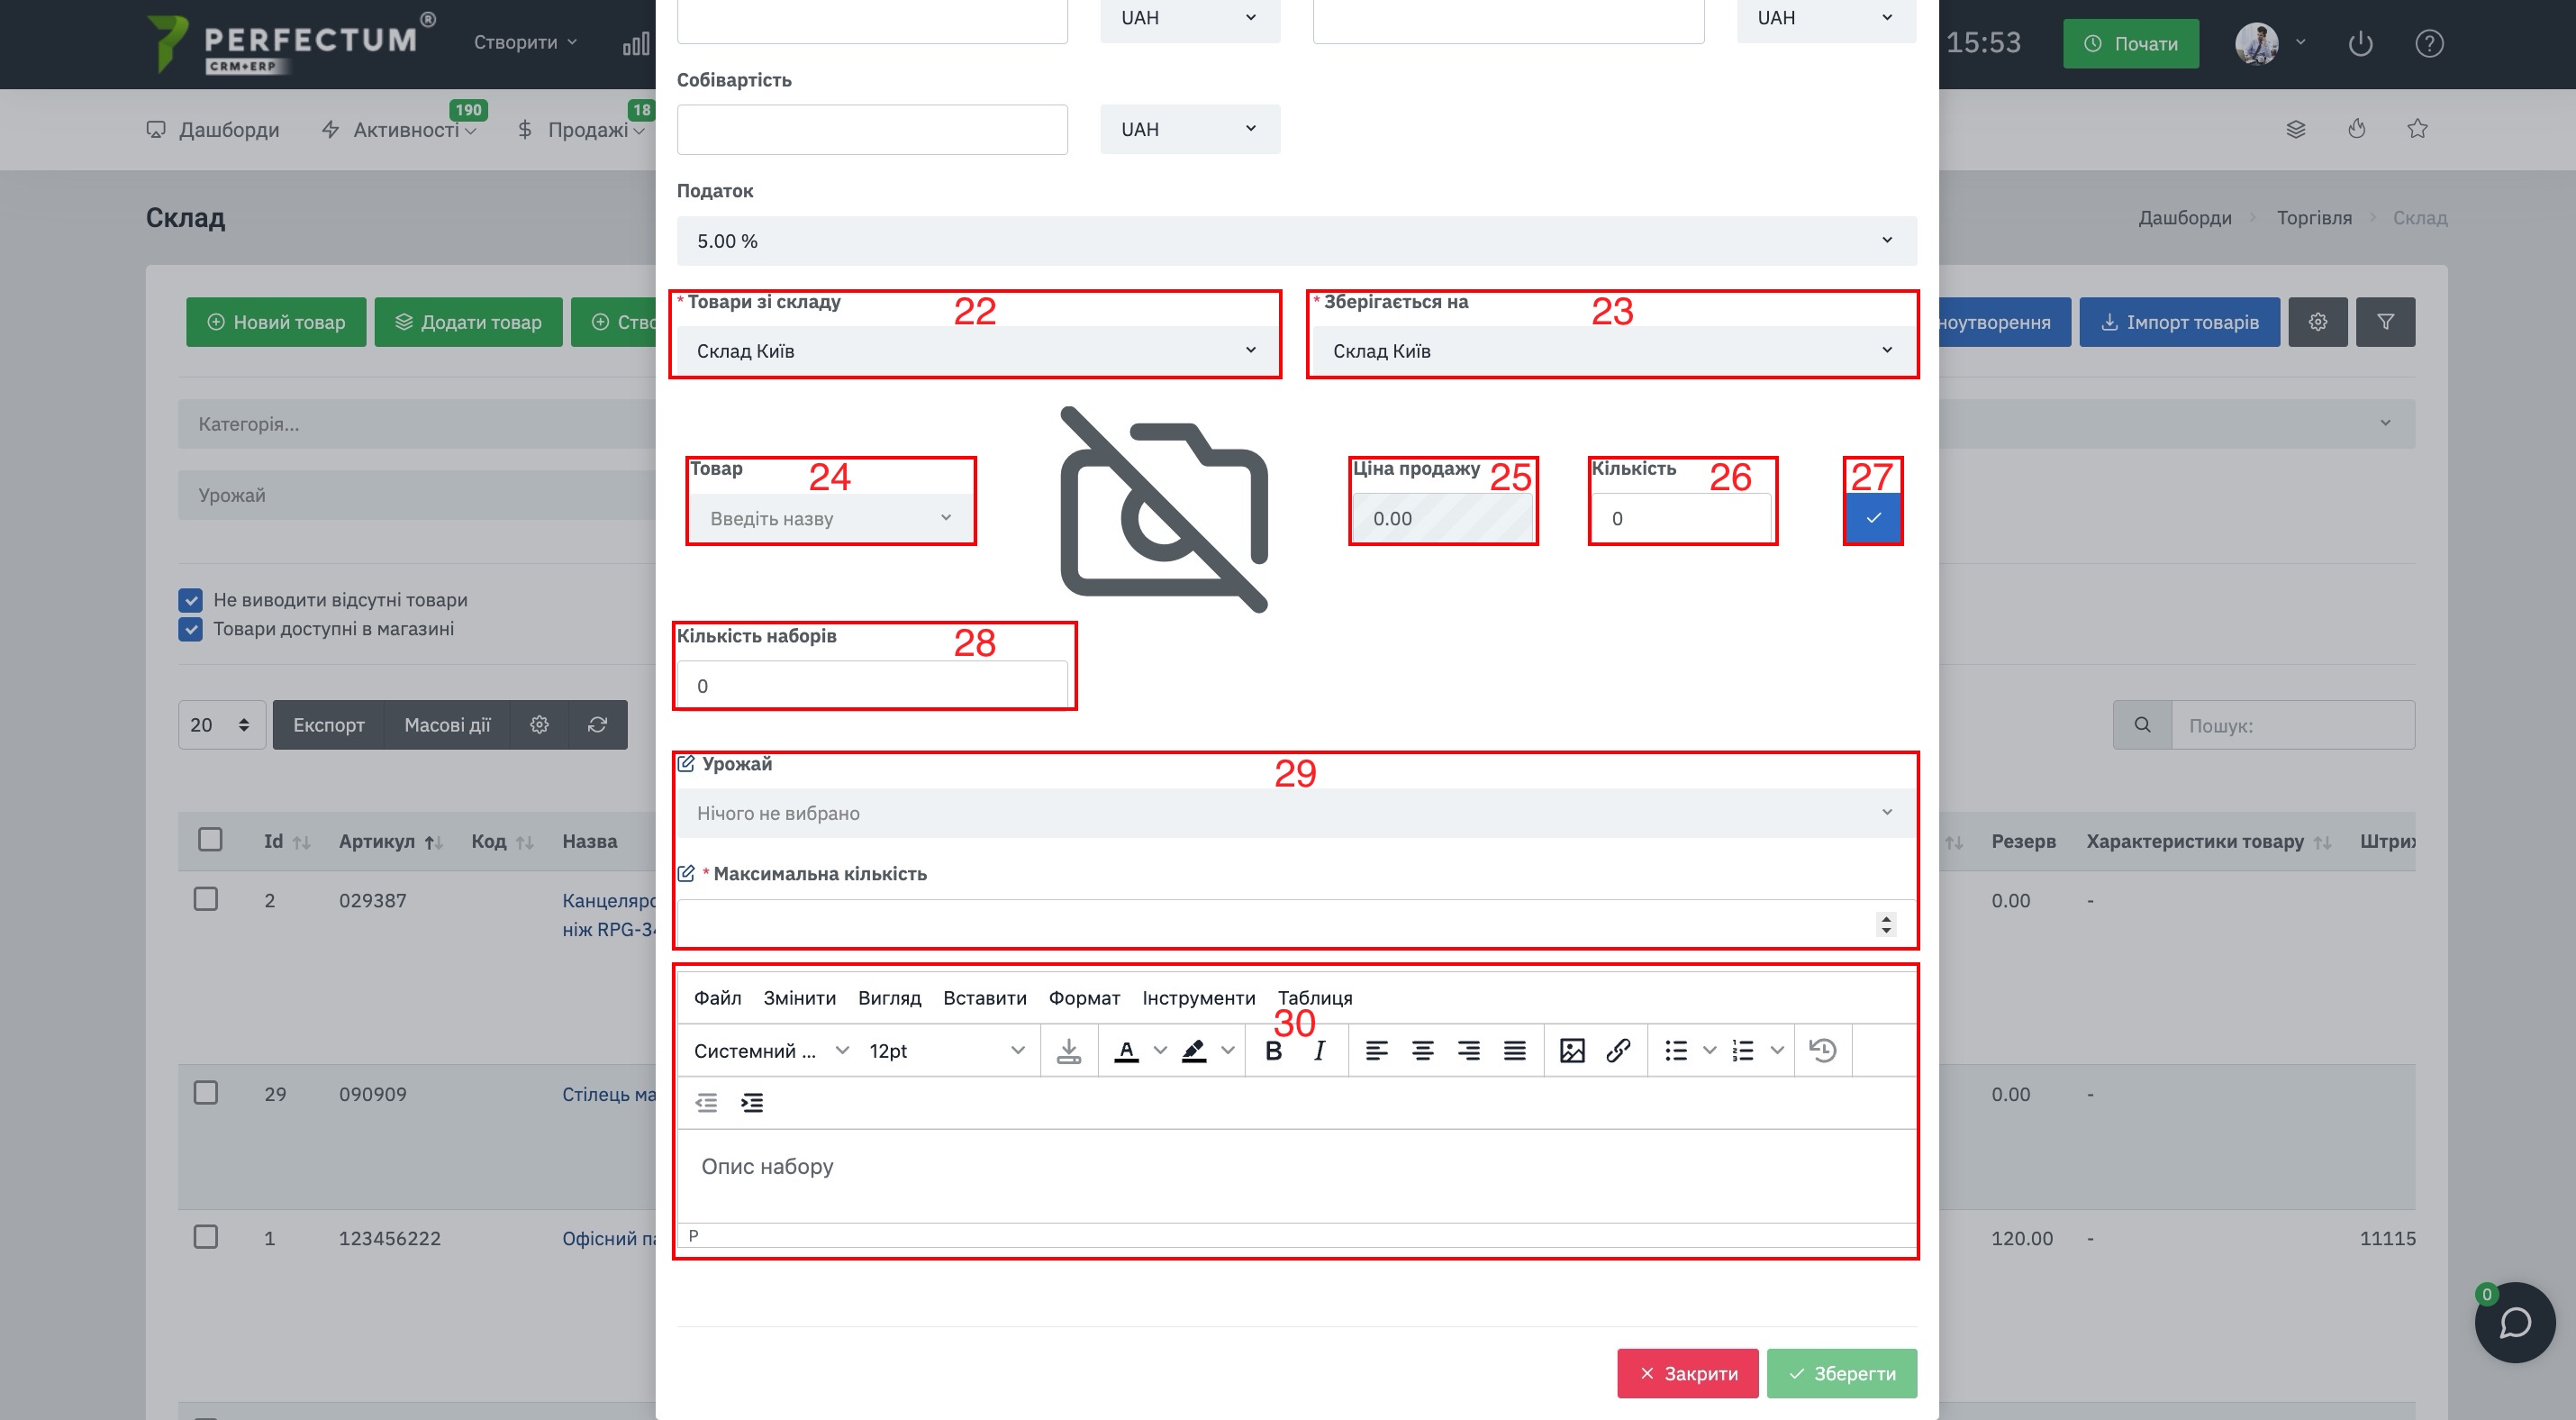Screen dimensions: 2576x1420
Task: Insert a link in the description editor
Action: pos(1618,1050)
